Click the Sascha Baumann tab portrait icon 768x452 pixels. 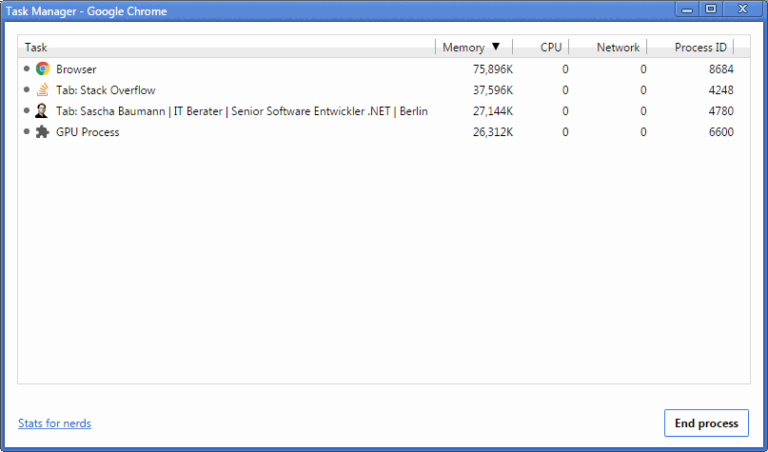click(42, 111)
